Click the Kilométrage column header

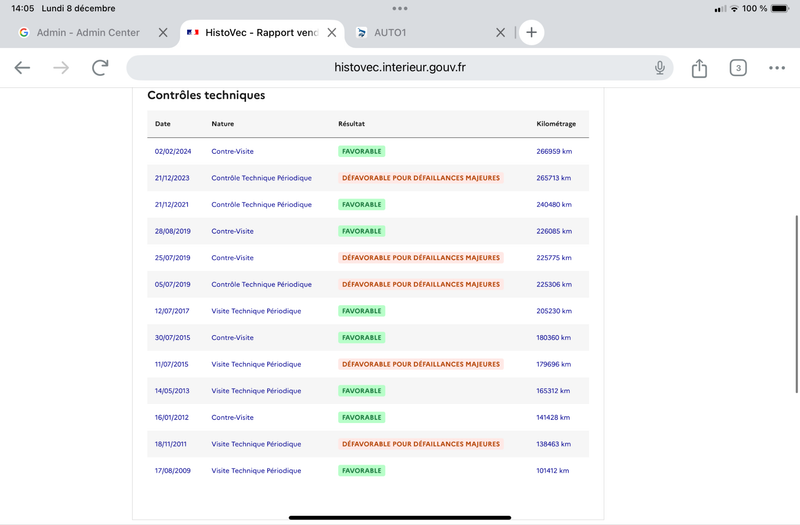coord(556,123)
